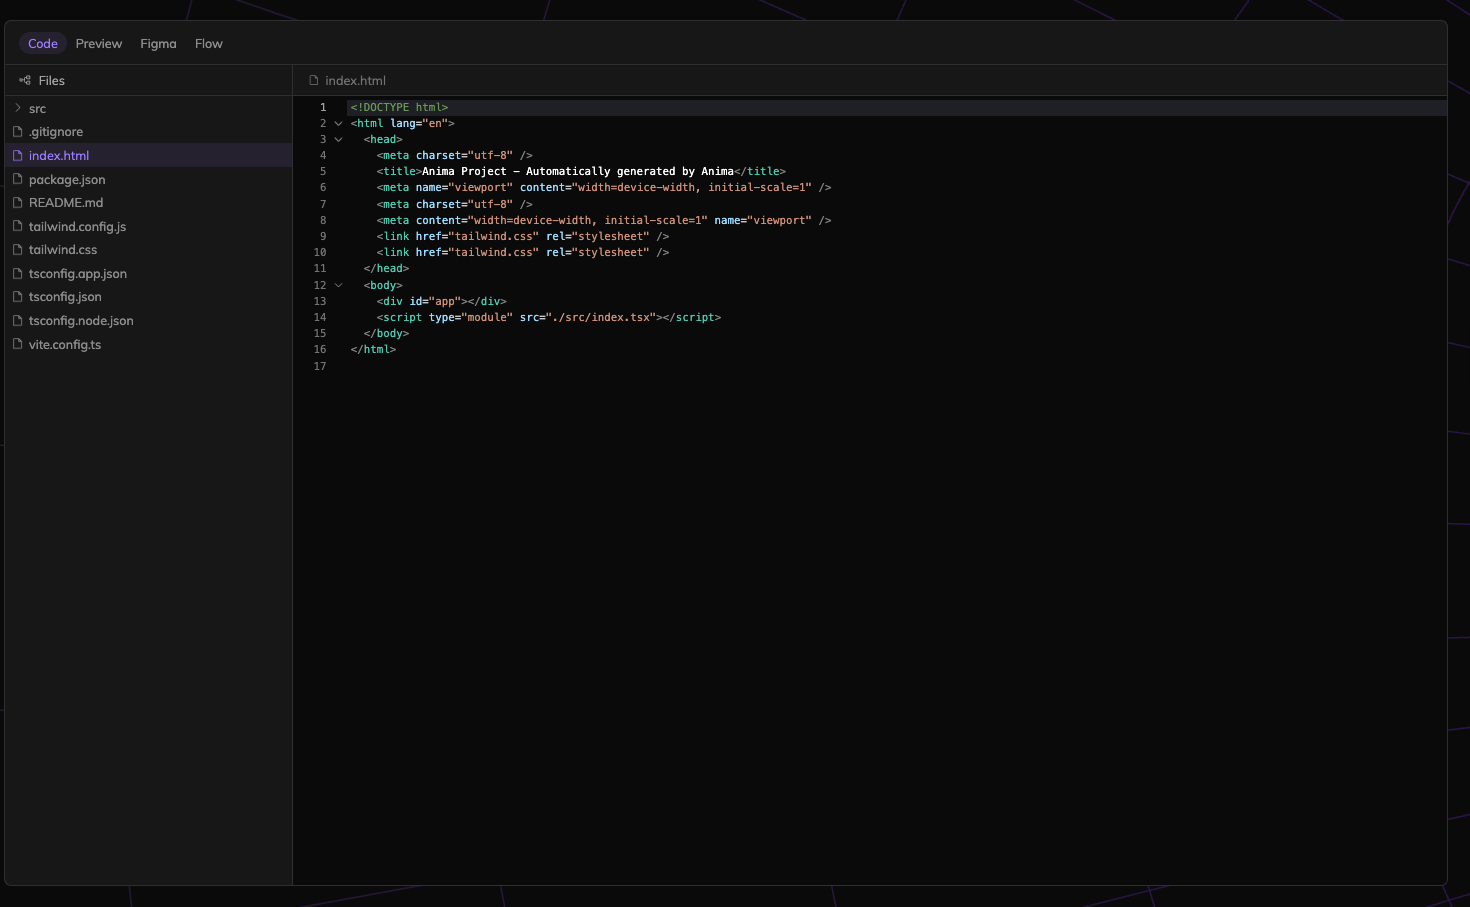Open tsconfig.json file

(x=148, y=296)
